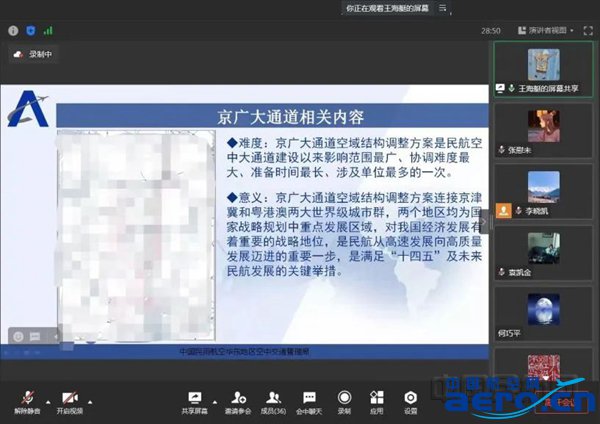The height and width of the screenshot is (424, 600).
Task: Open the share screen (共享屏幕) tool
Action: 193,397
